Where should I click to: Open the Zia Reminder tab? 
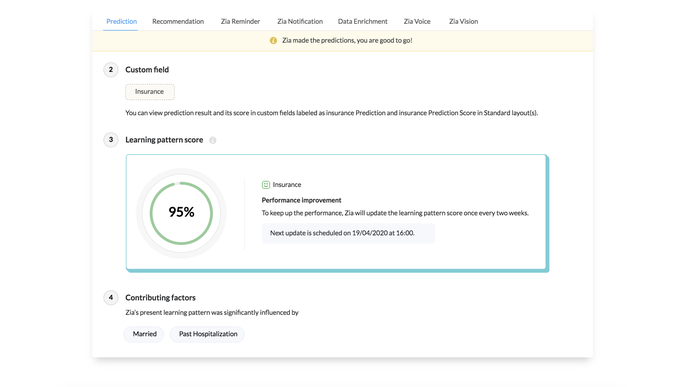pos(240,21)
